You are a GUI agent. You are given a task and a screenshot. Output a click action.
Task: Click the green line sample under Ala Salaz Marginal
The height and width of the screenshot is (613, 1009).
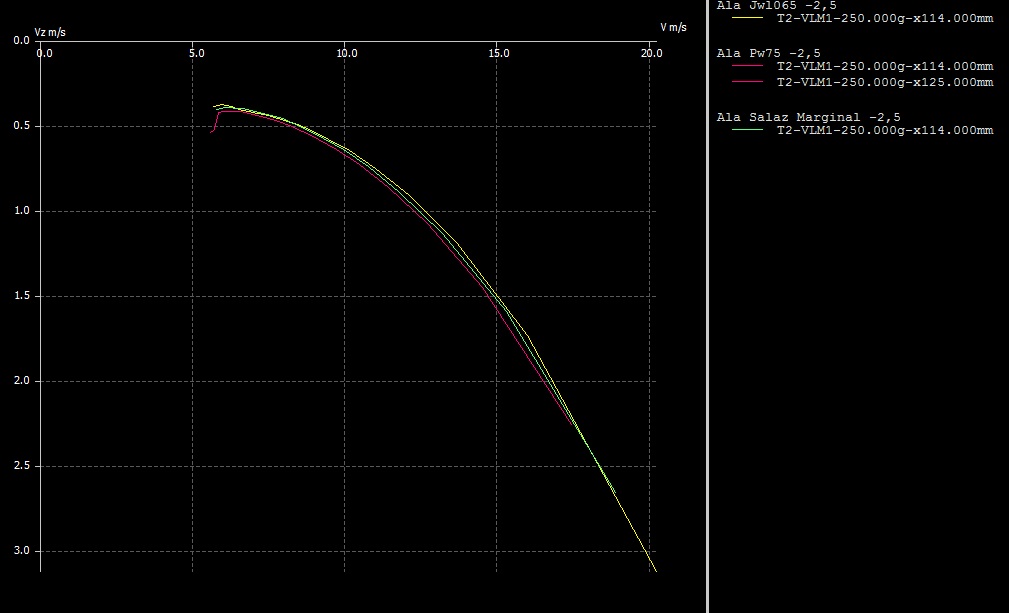click(x=747, y=130)
